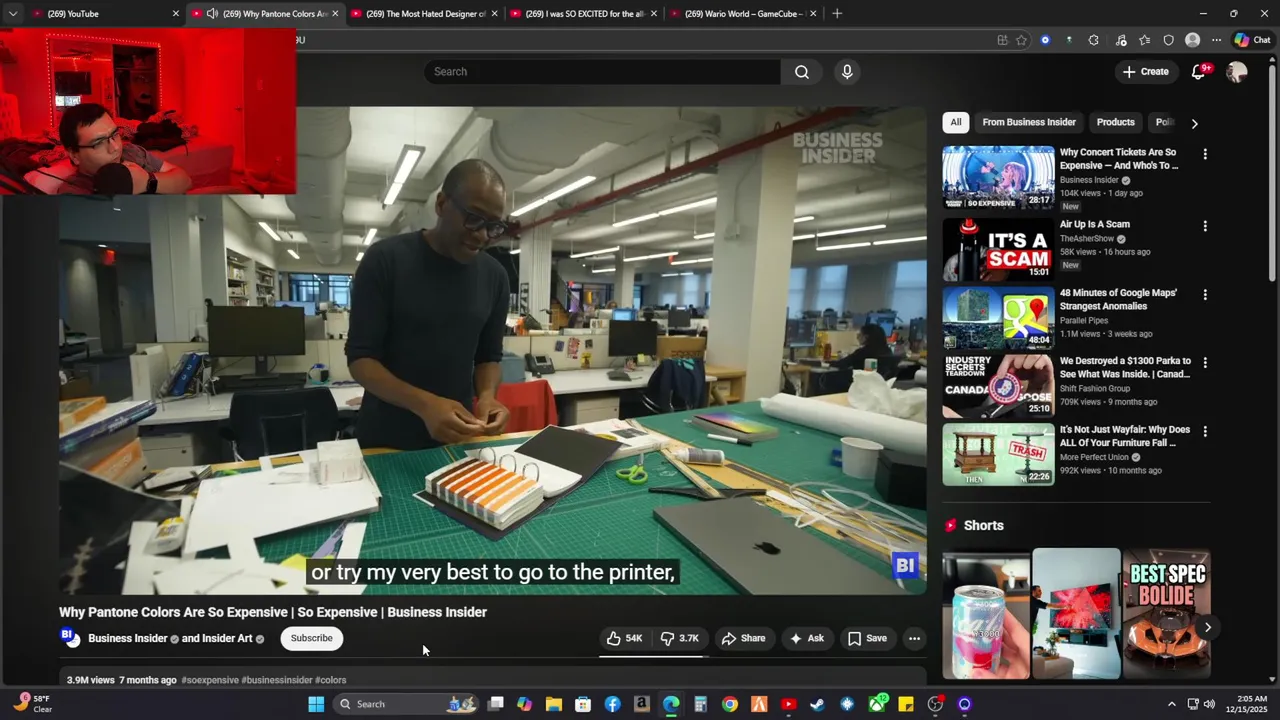Open Amazon app from taskbar

click(642, 704)
